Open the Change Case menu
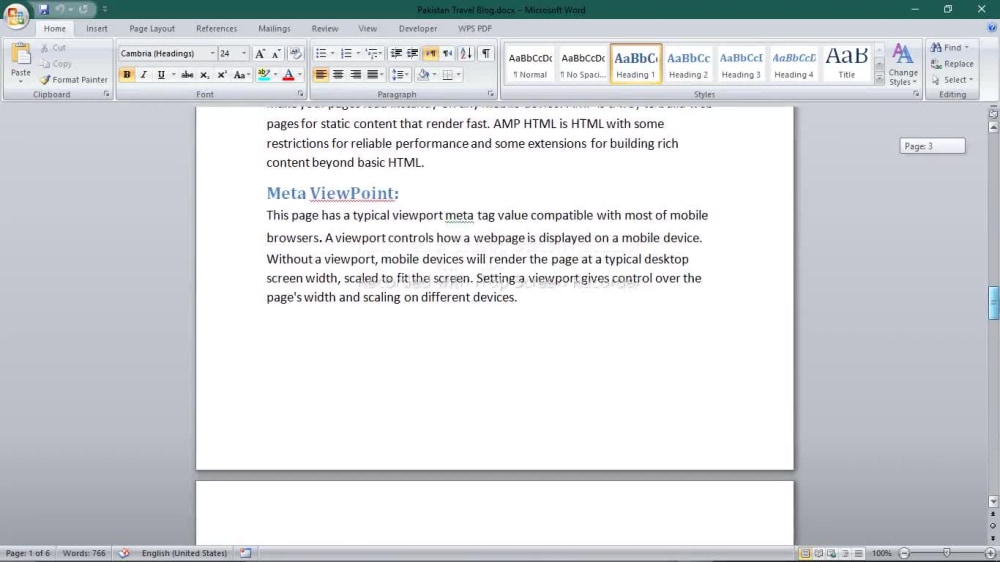1000x562 pixels. point(241,75)
